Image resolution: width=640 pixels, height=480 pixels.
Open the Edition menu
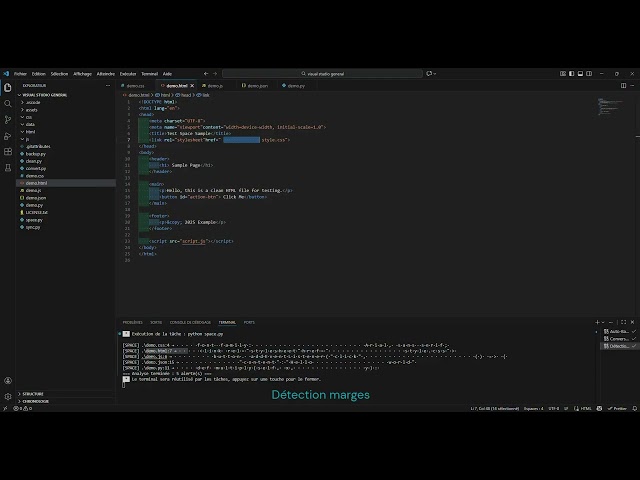pos(39,74)
